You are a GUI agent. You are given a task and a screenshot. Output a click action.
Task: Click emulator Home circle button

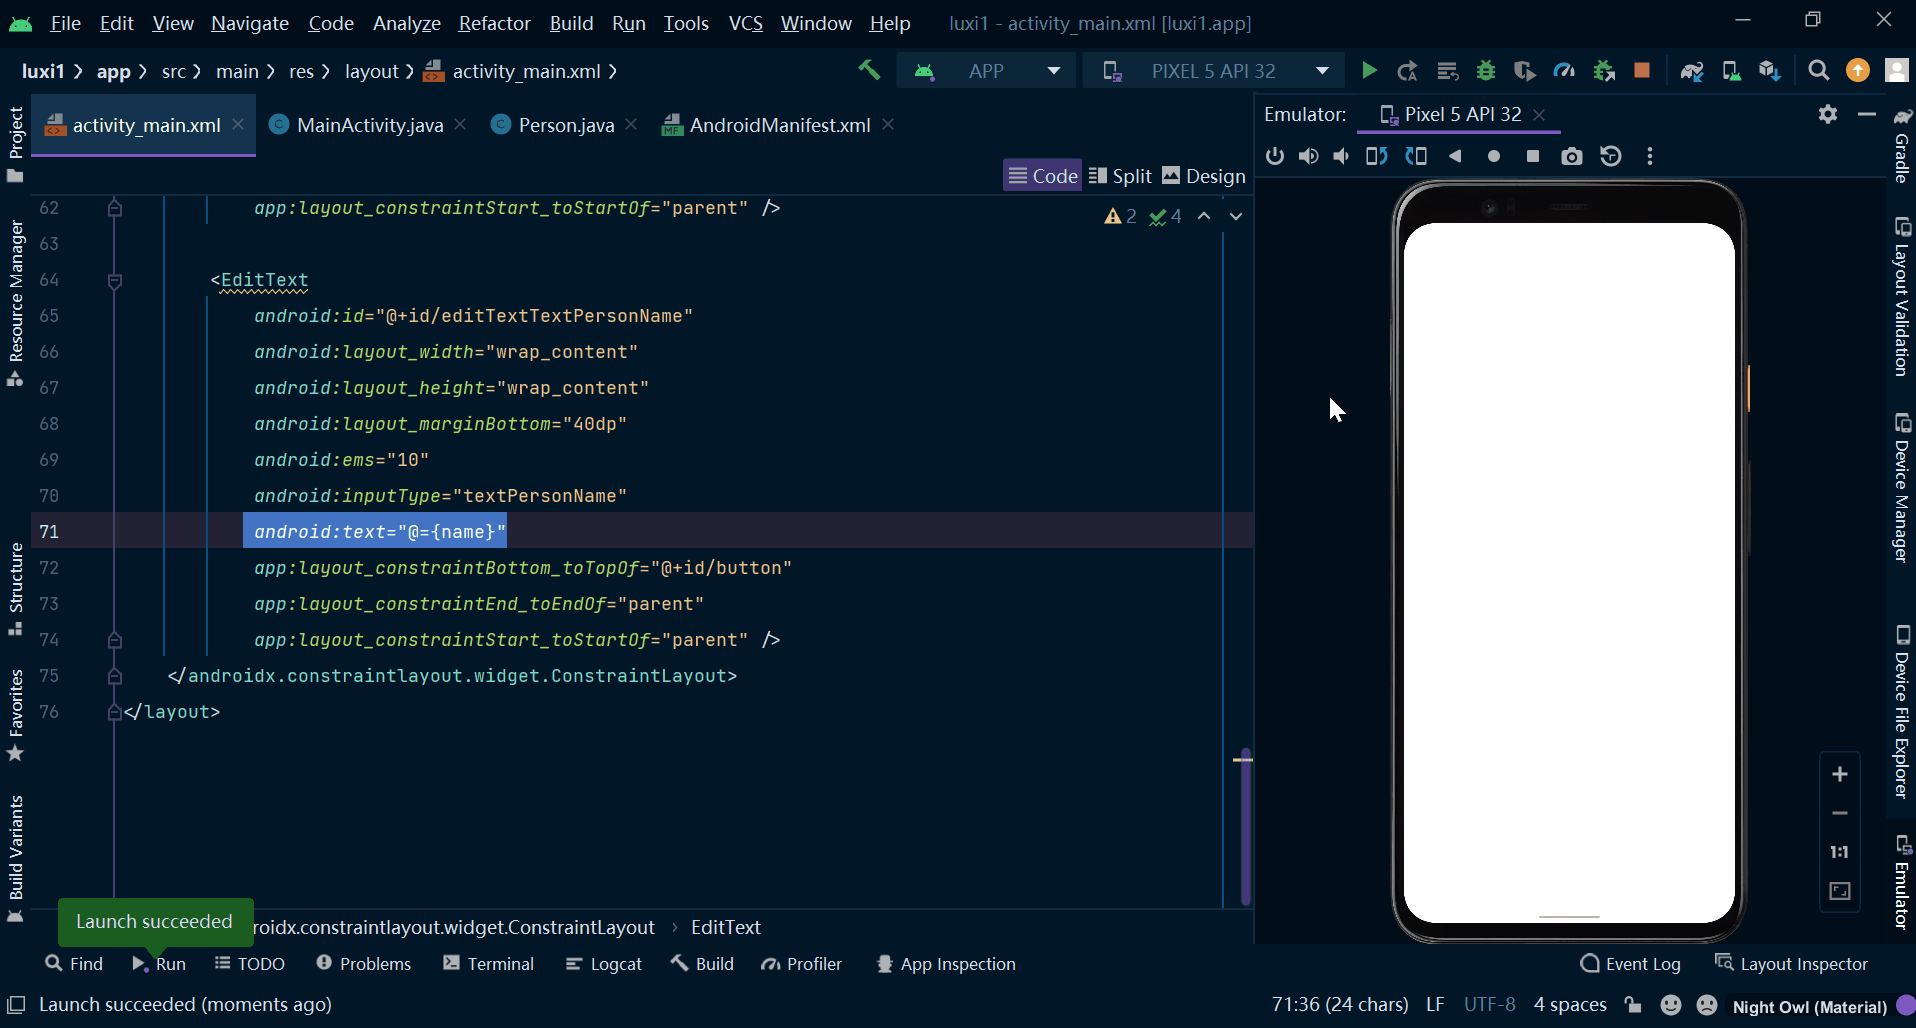click(x=1494, y=156)
